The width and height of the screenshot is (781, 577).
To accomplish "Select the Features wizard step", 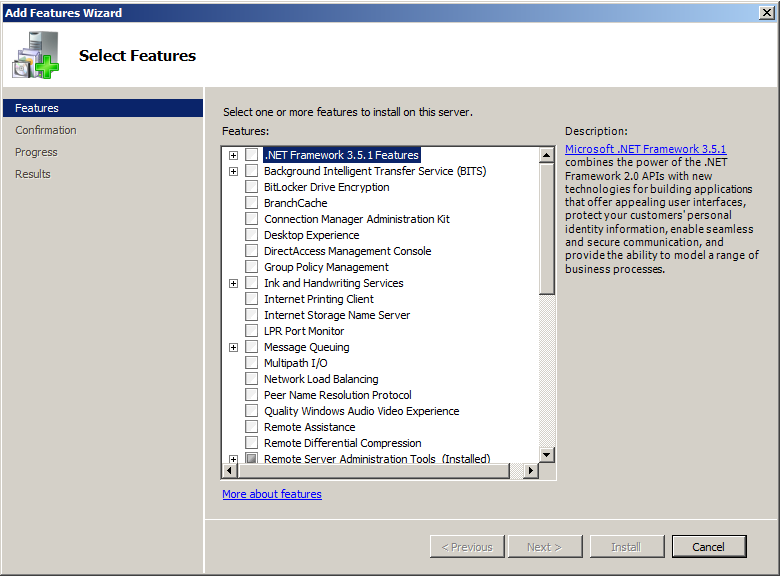I will 103,108.
